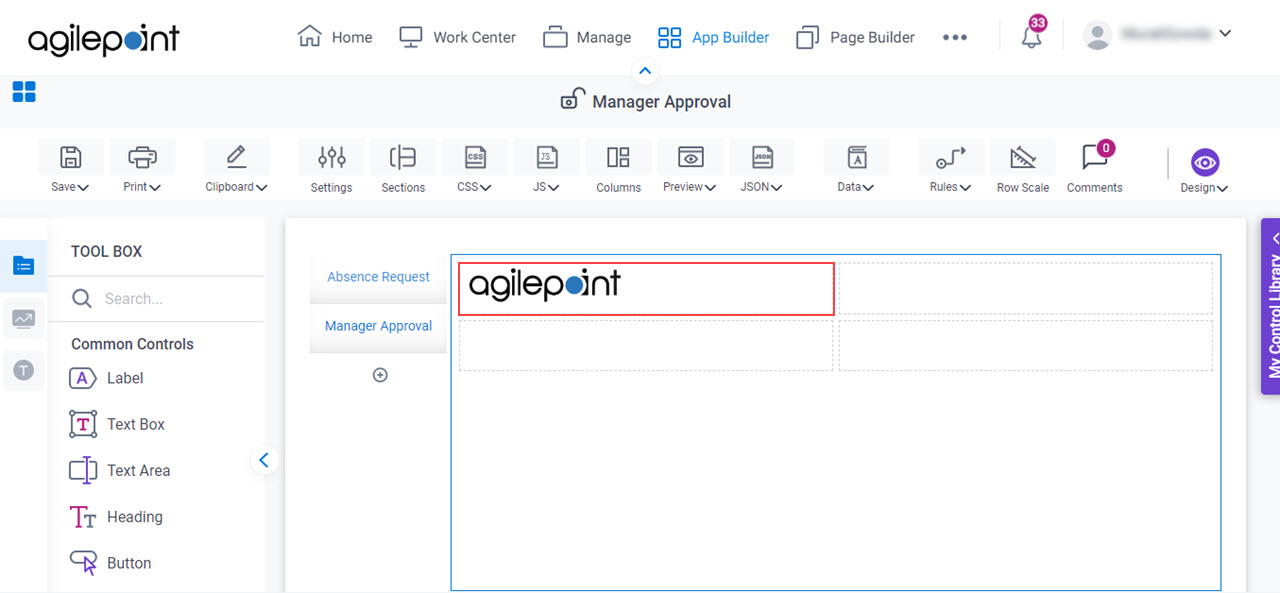
Task: Choose the Text Area control
Action: pyautogui.click(x=119, y=470)
